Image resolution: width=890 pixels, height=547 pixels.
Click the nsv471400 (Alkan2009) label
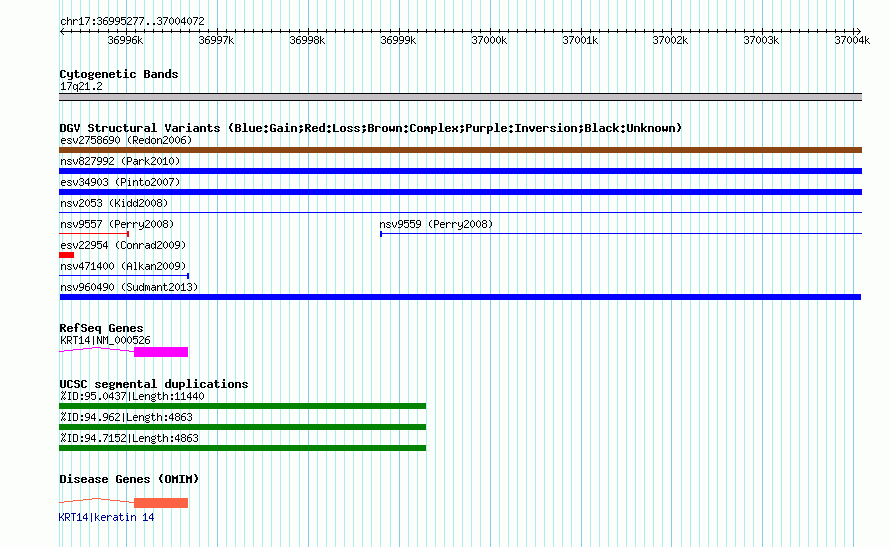[123, 266]
